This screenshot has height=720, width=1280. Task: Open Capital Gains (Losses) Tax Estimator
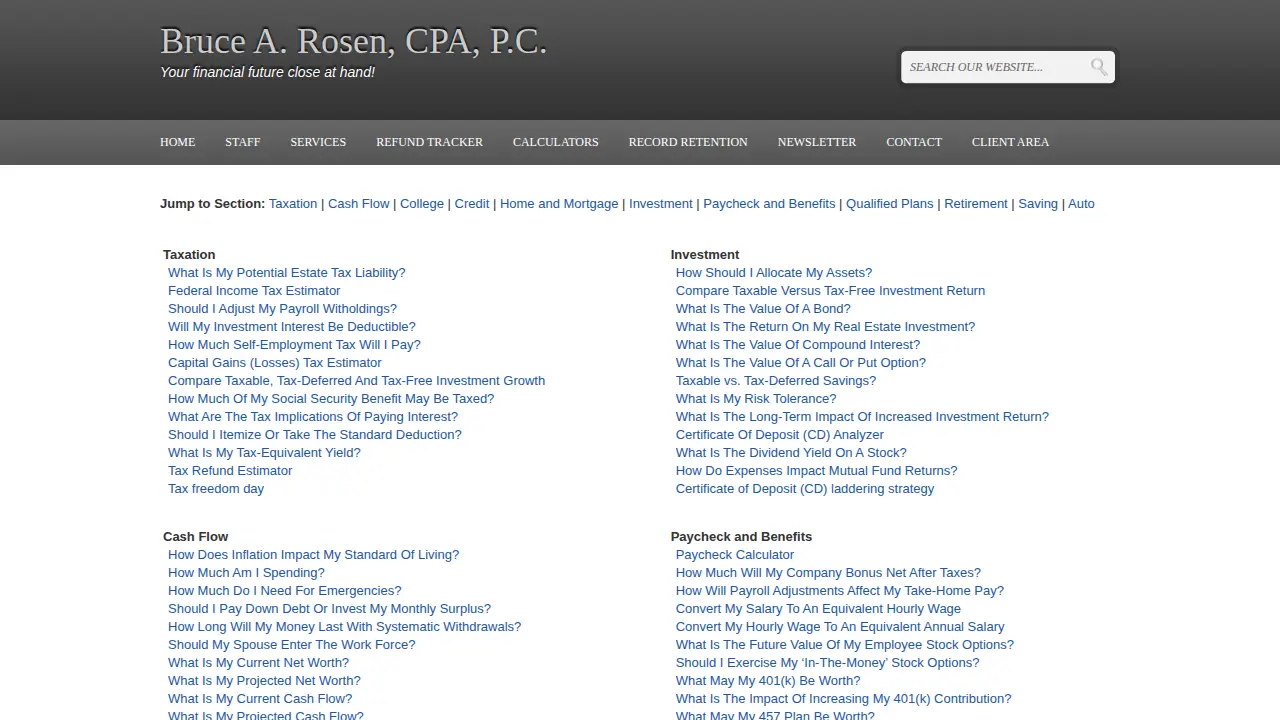coord(275,363)
